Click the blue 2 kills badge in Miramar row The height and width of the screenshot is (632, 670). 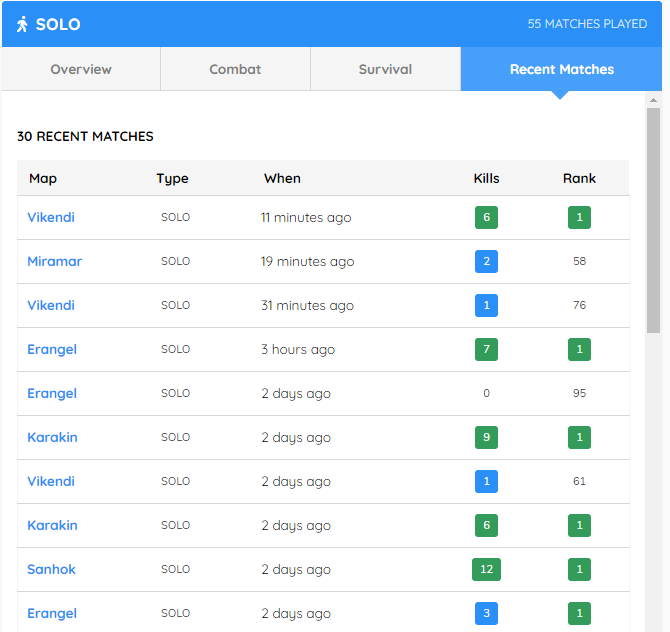pyautogui.click(x=486, y=262)
